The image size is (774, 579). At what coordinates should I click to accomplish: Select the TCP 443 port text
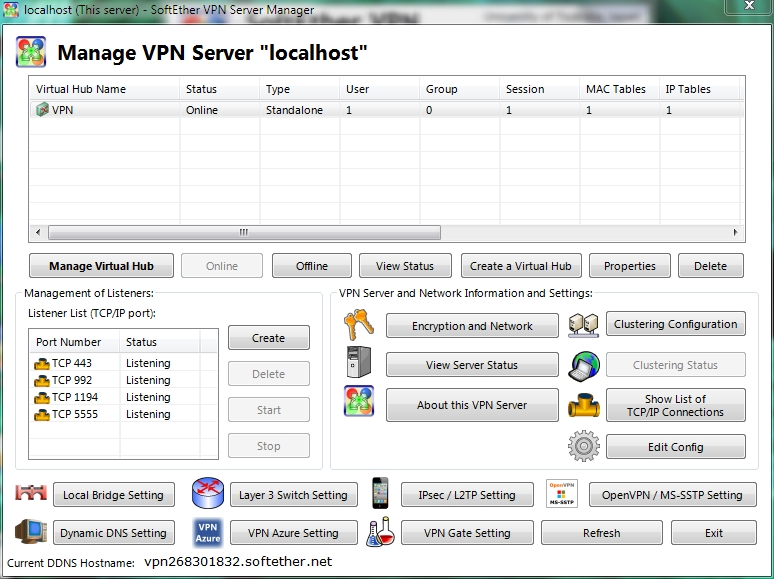pos(72,363)
